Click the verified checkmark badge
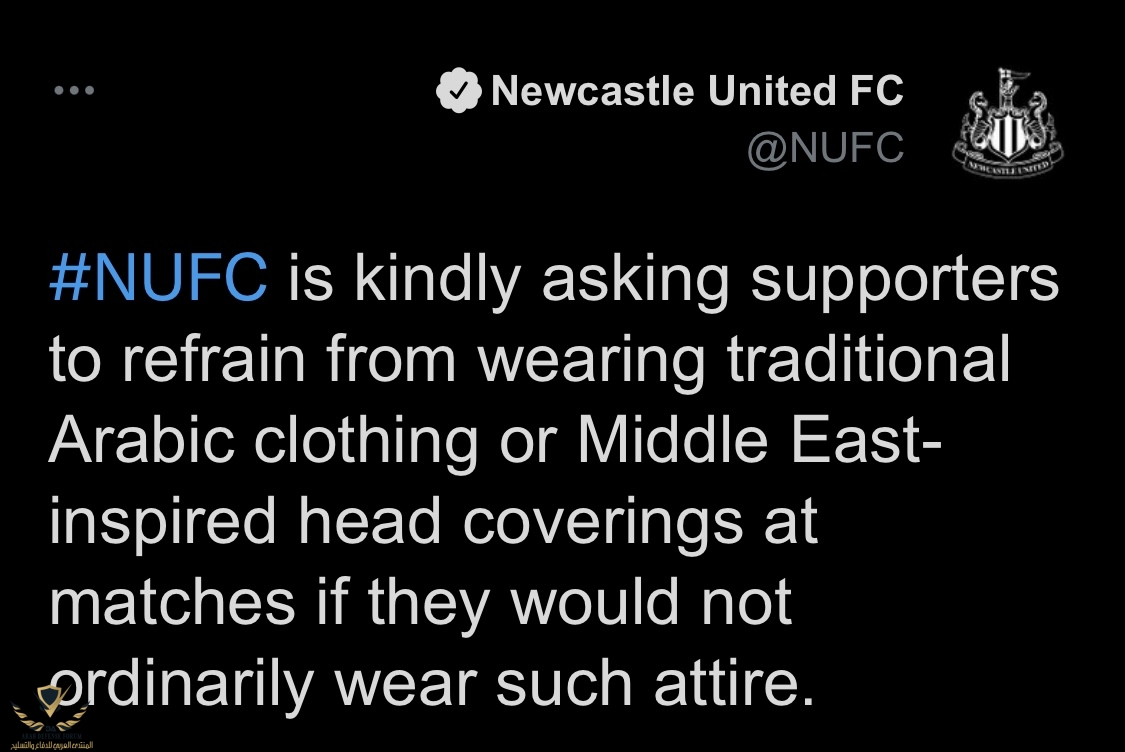 coord(458,90)
